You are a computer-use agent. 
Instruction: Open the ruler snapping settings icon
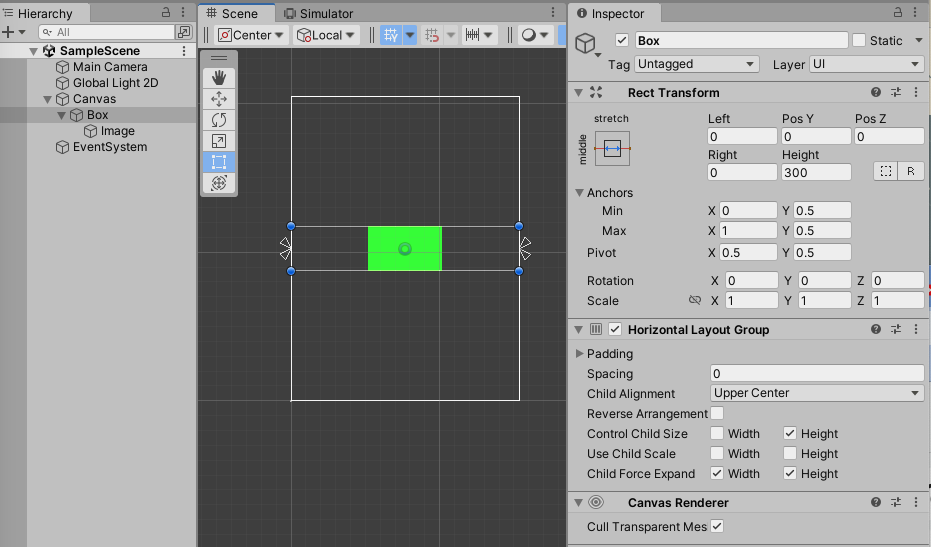click(473, 35)
